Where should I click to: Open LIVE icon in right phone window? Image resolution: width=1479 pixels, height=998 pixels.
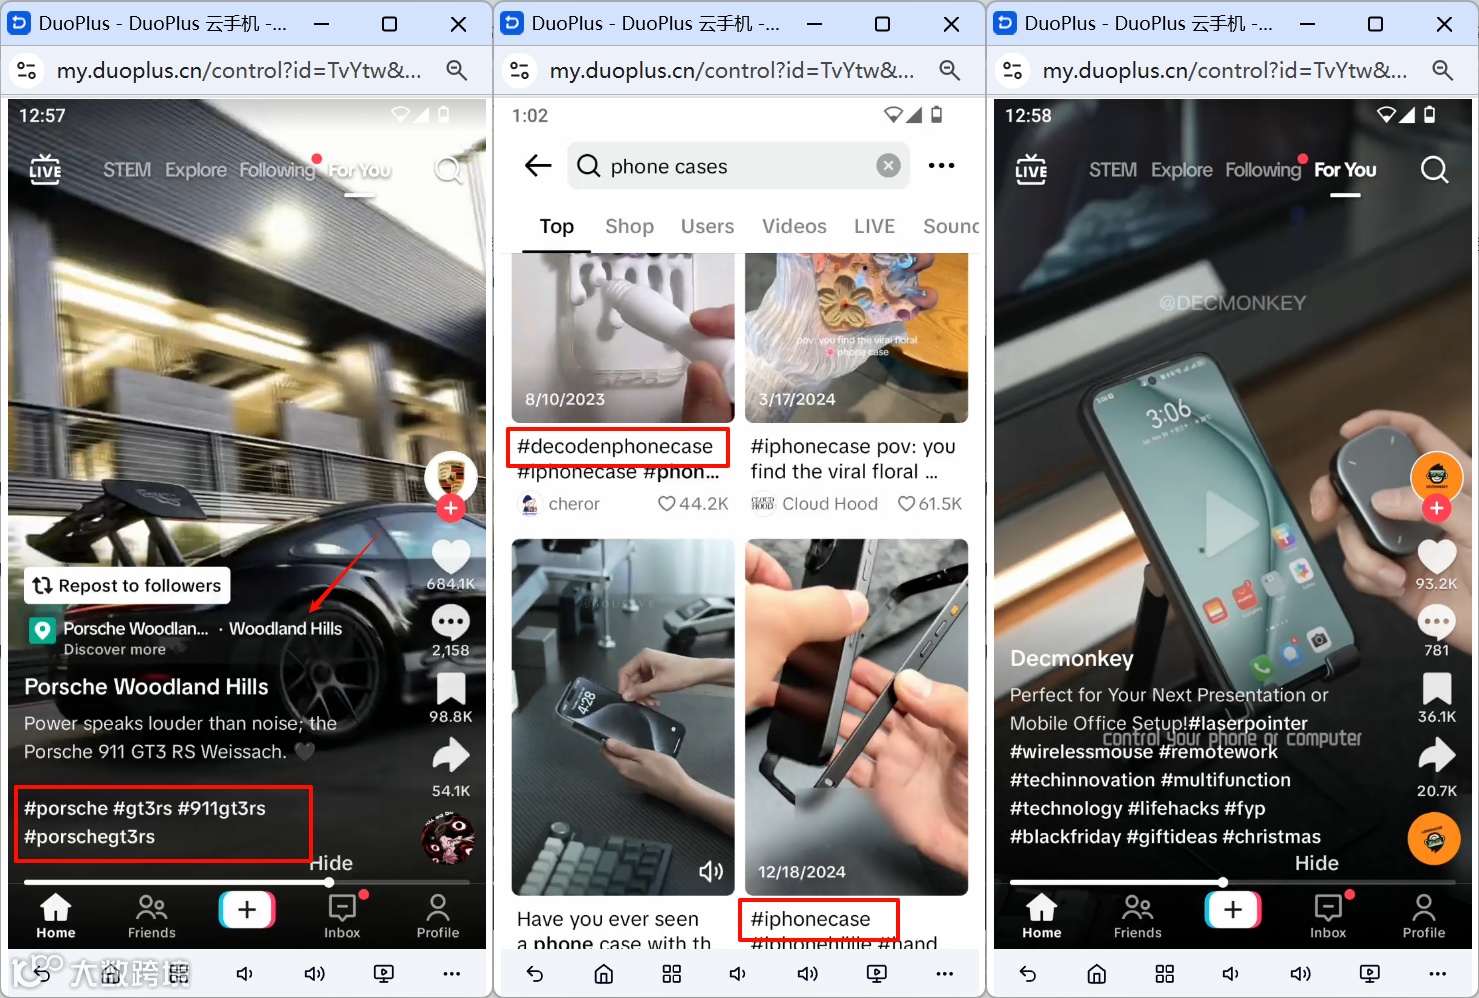1031,170
